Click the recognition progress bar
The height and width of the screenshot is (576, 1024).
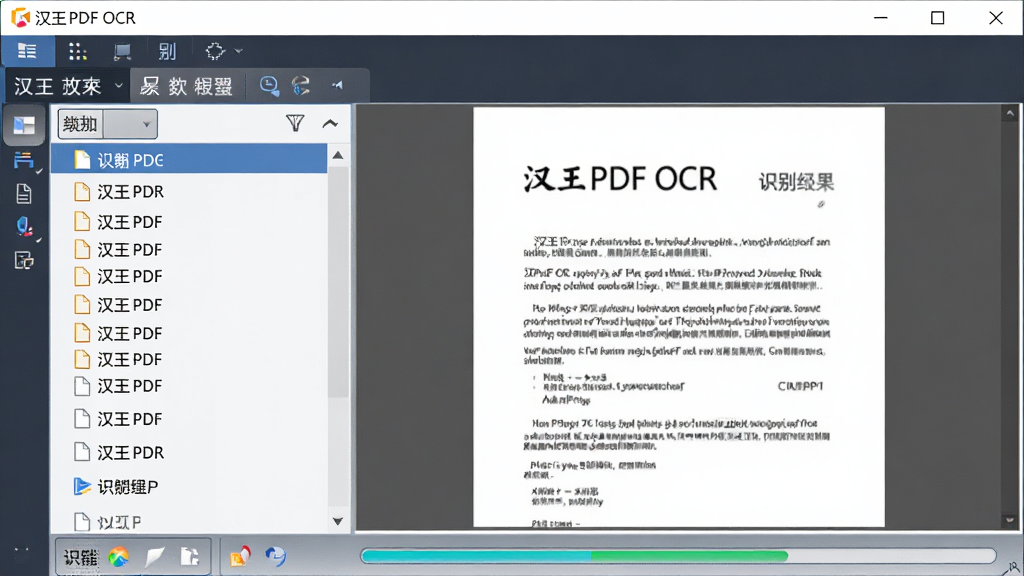coord(678,556)
